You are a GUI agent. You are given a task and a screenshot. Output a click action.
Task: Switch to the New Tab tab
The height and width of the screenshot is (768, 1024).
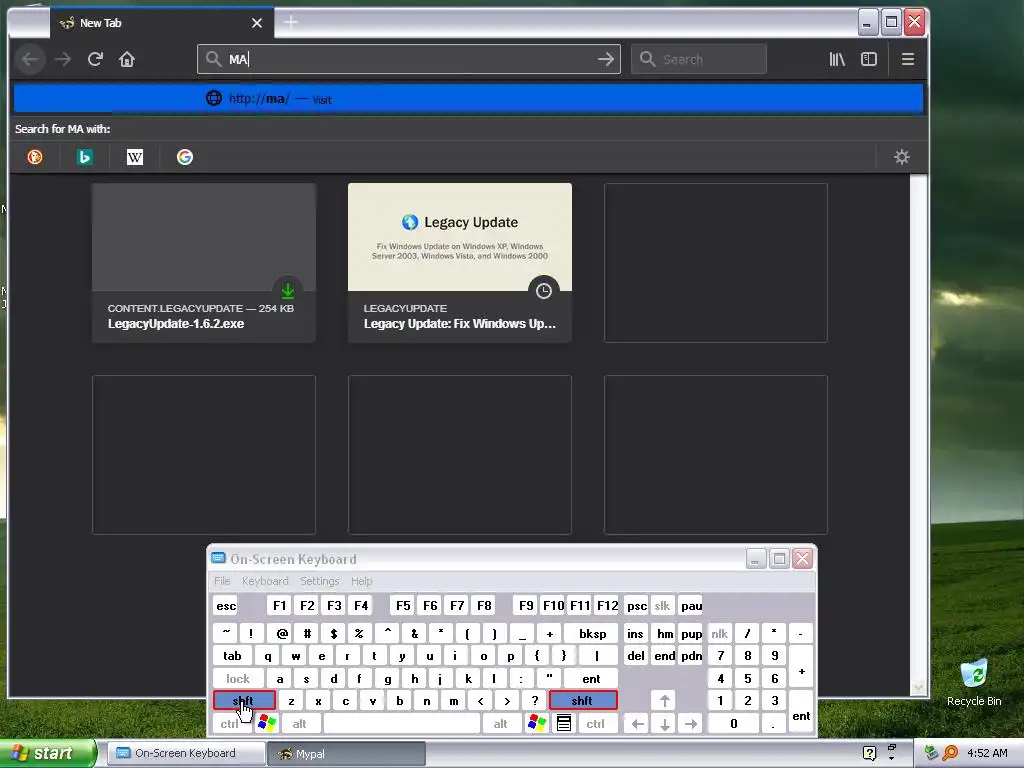tap(162, 23)
